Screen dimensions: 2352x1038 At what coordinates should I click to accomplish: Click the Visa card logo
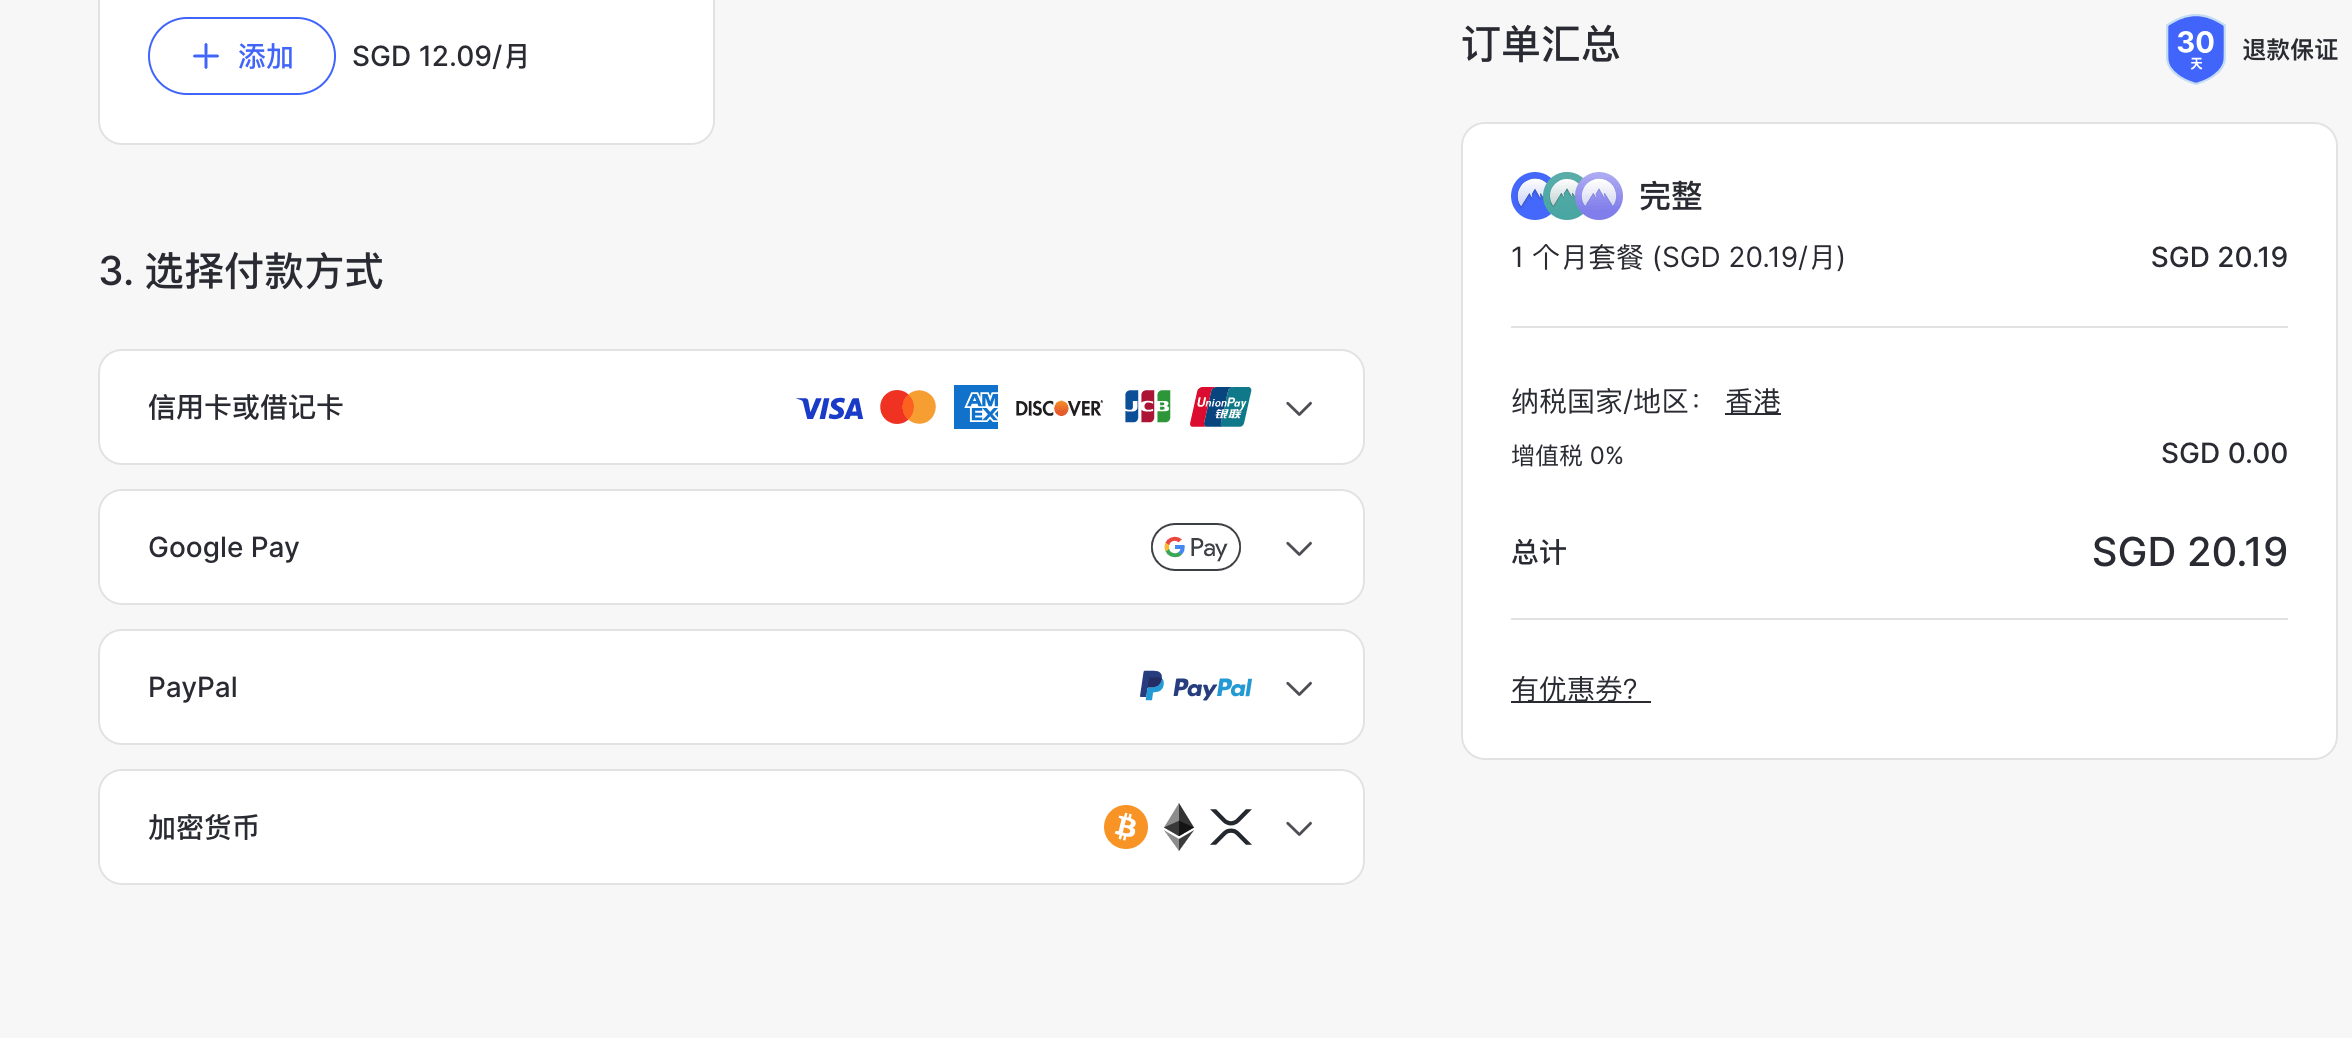tap(830, 408)
